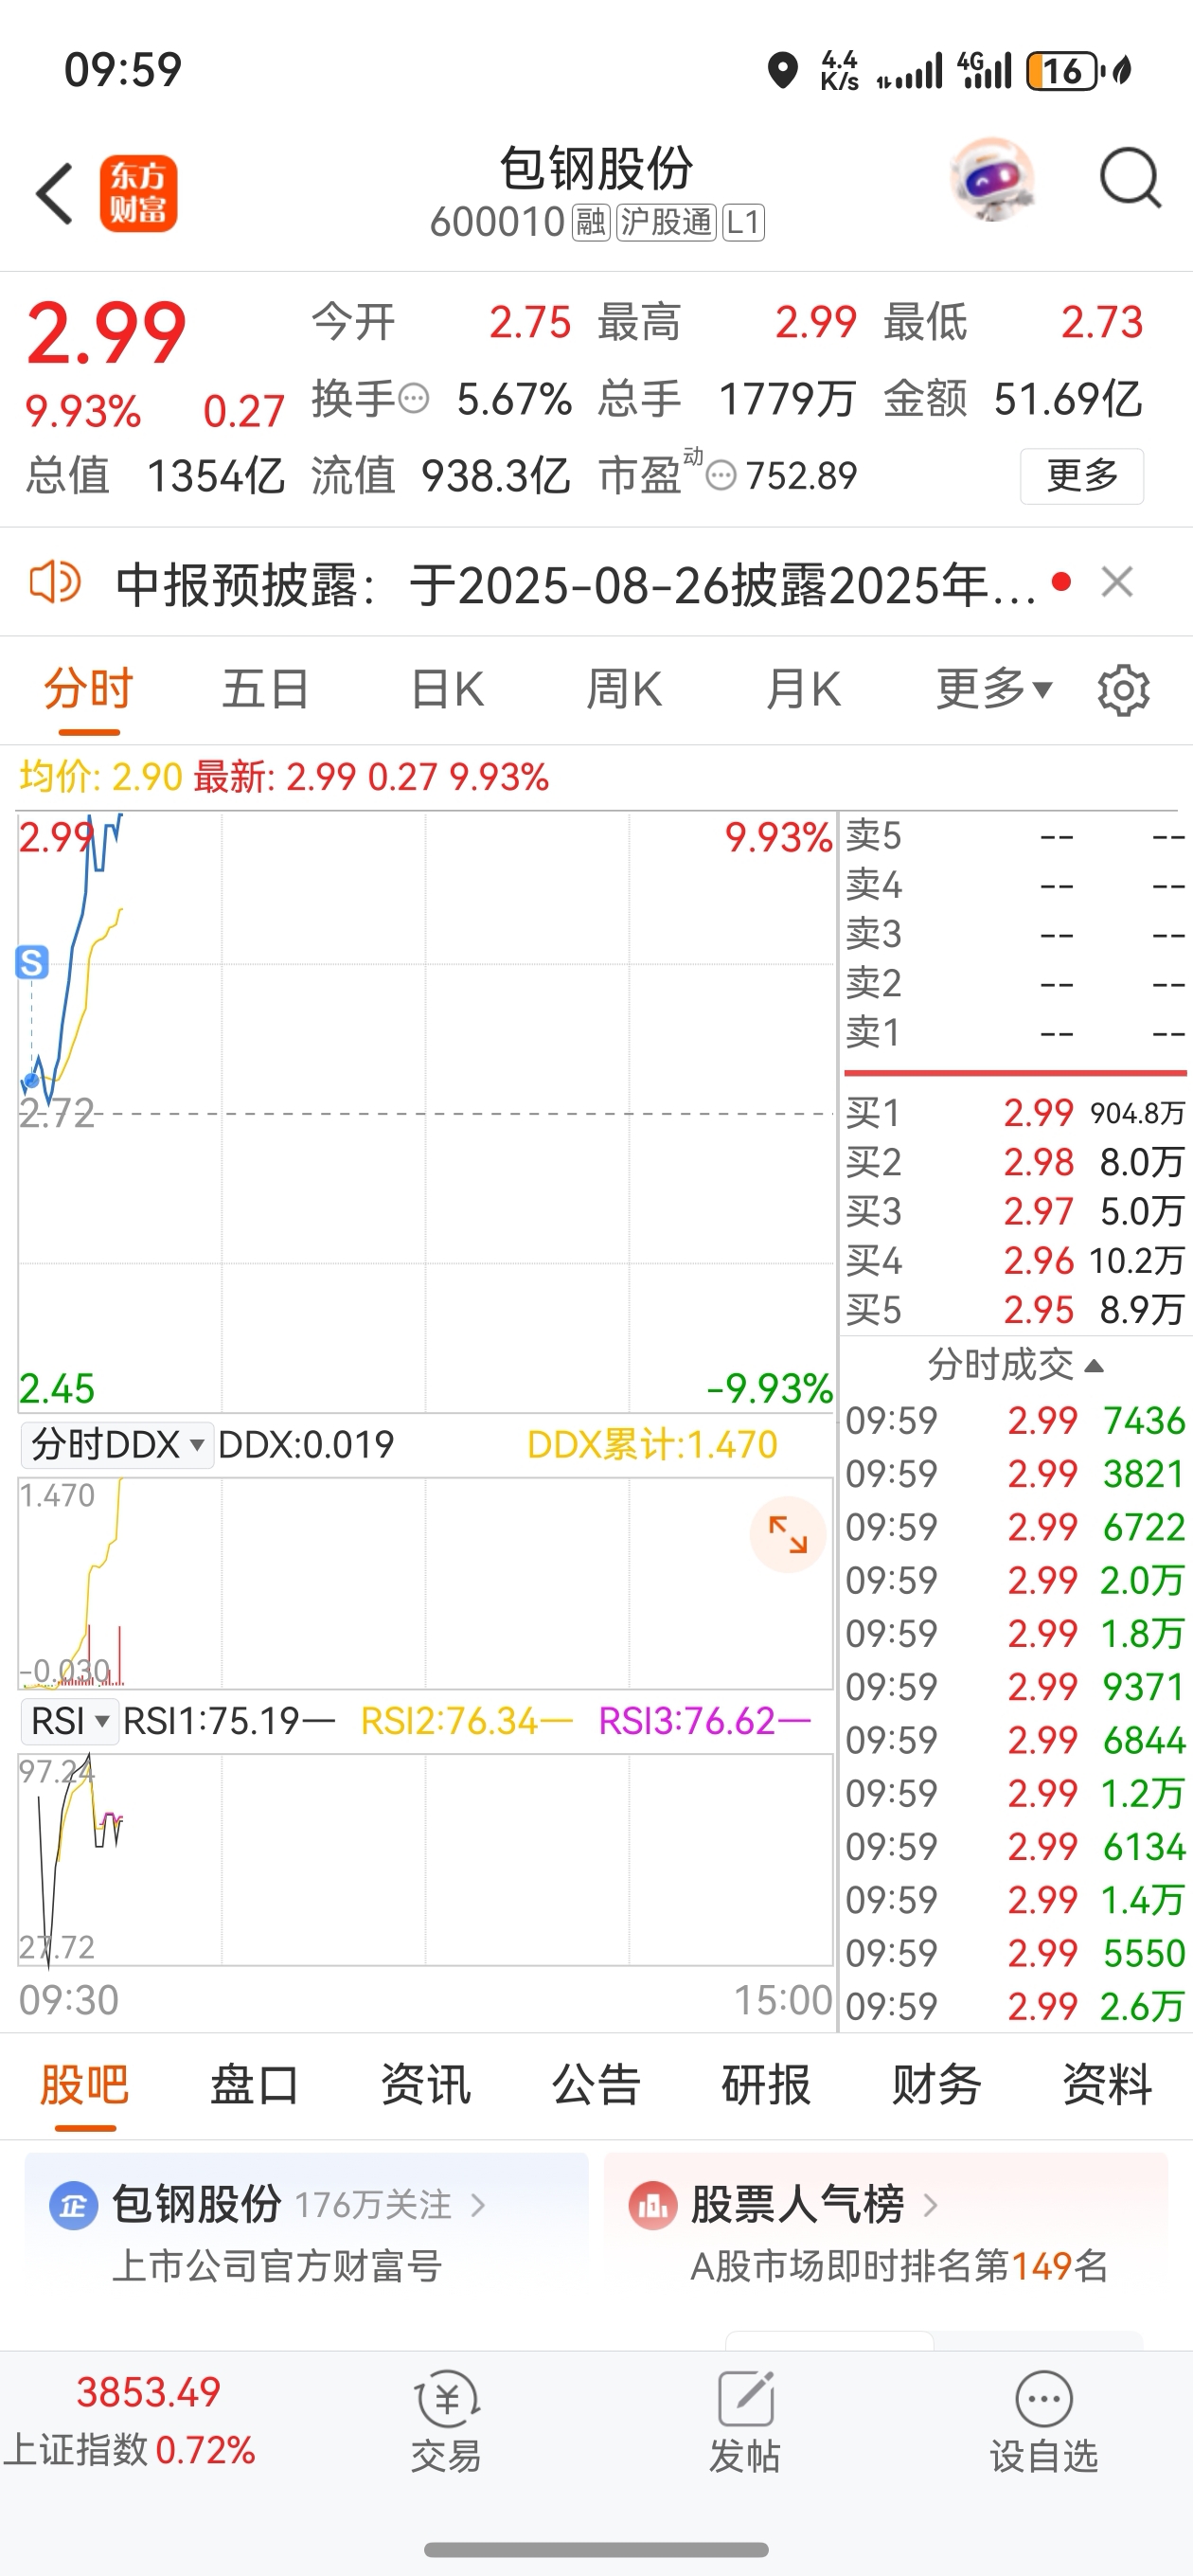Viewport: 1193px width, 2576px height.
Task: Tap the trade row with volume 3821
Action: click(x=1015, y=1473)
